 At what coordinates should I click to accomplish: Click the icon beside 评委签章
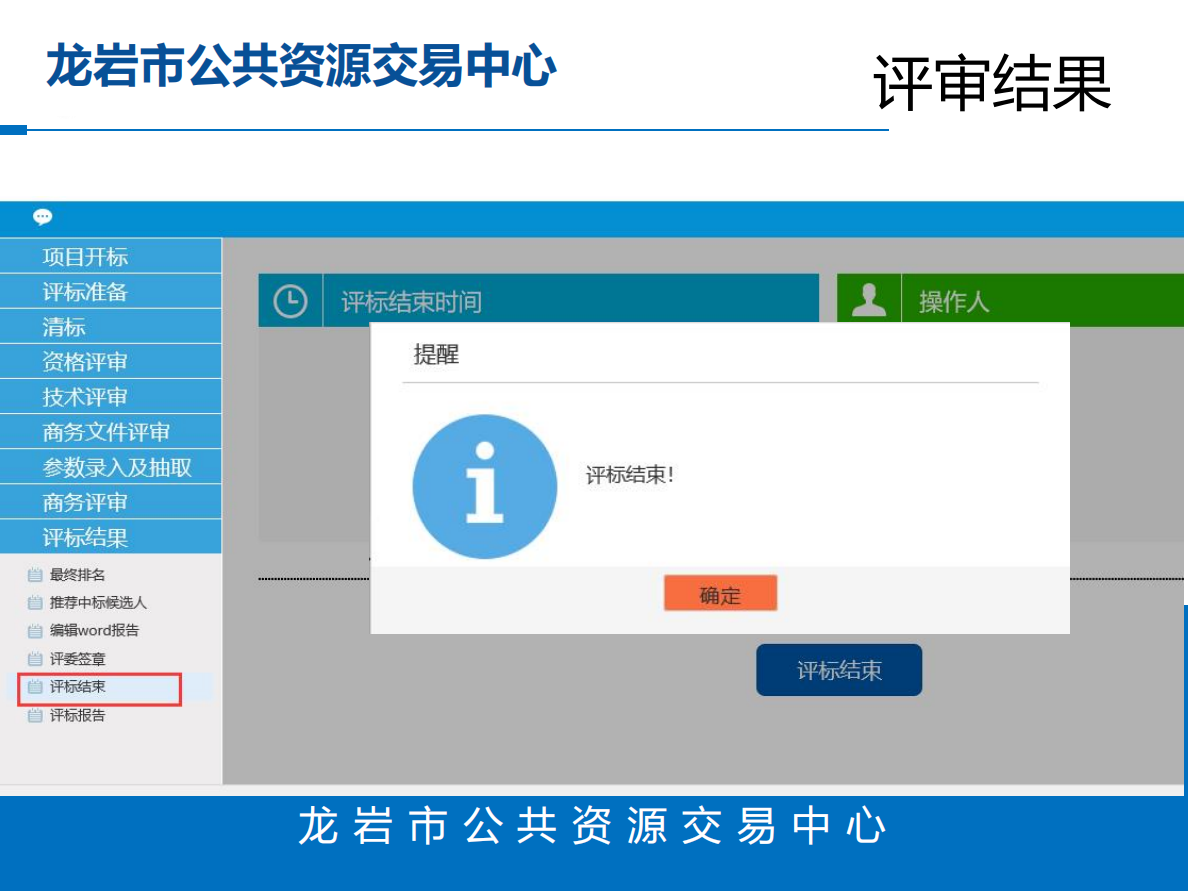[x=35, y=658]
